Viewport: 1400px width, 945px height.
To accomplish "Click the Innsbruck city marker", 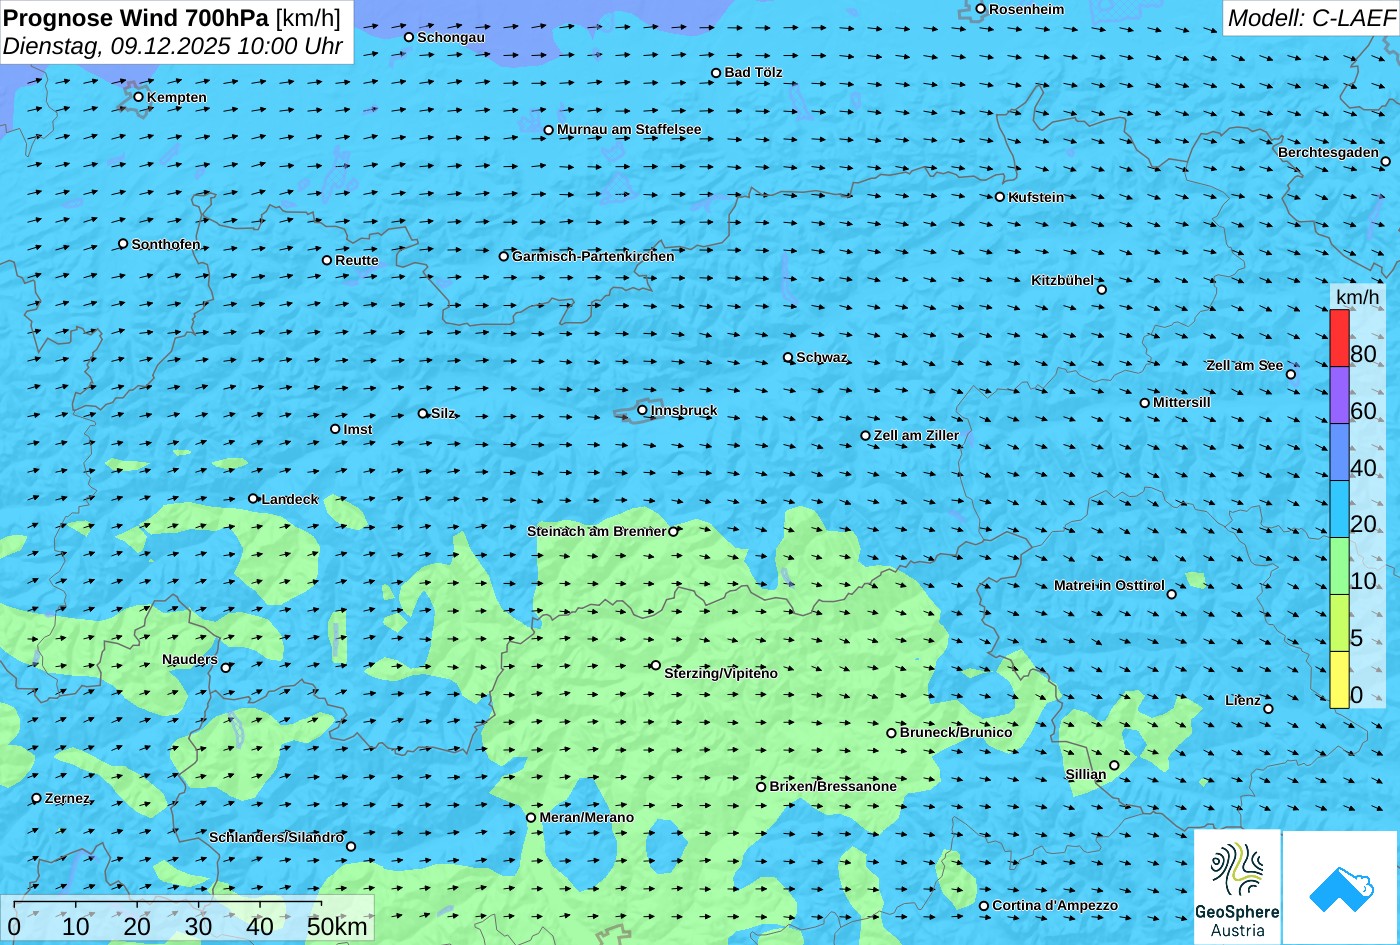I will pos(642,410).
